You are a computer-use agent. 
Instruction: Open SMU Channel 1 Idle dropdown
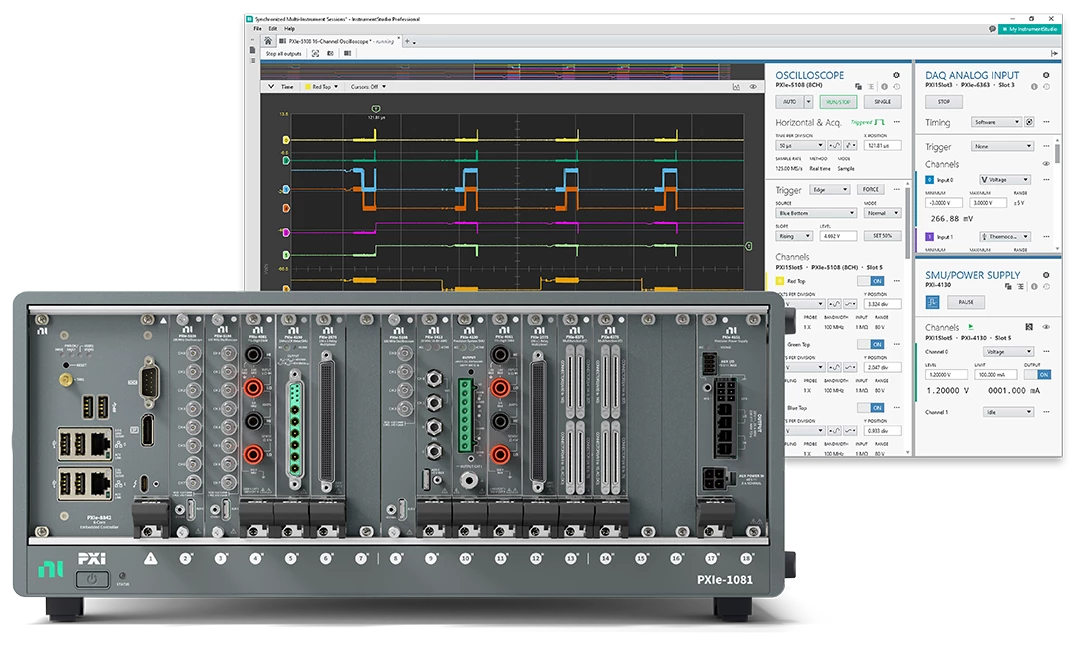[1008, 412]
